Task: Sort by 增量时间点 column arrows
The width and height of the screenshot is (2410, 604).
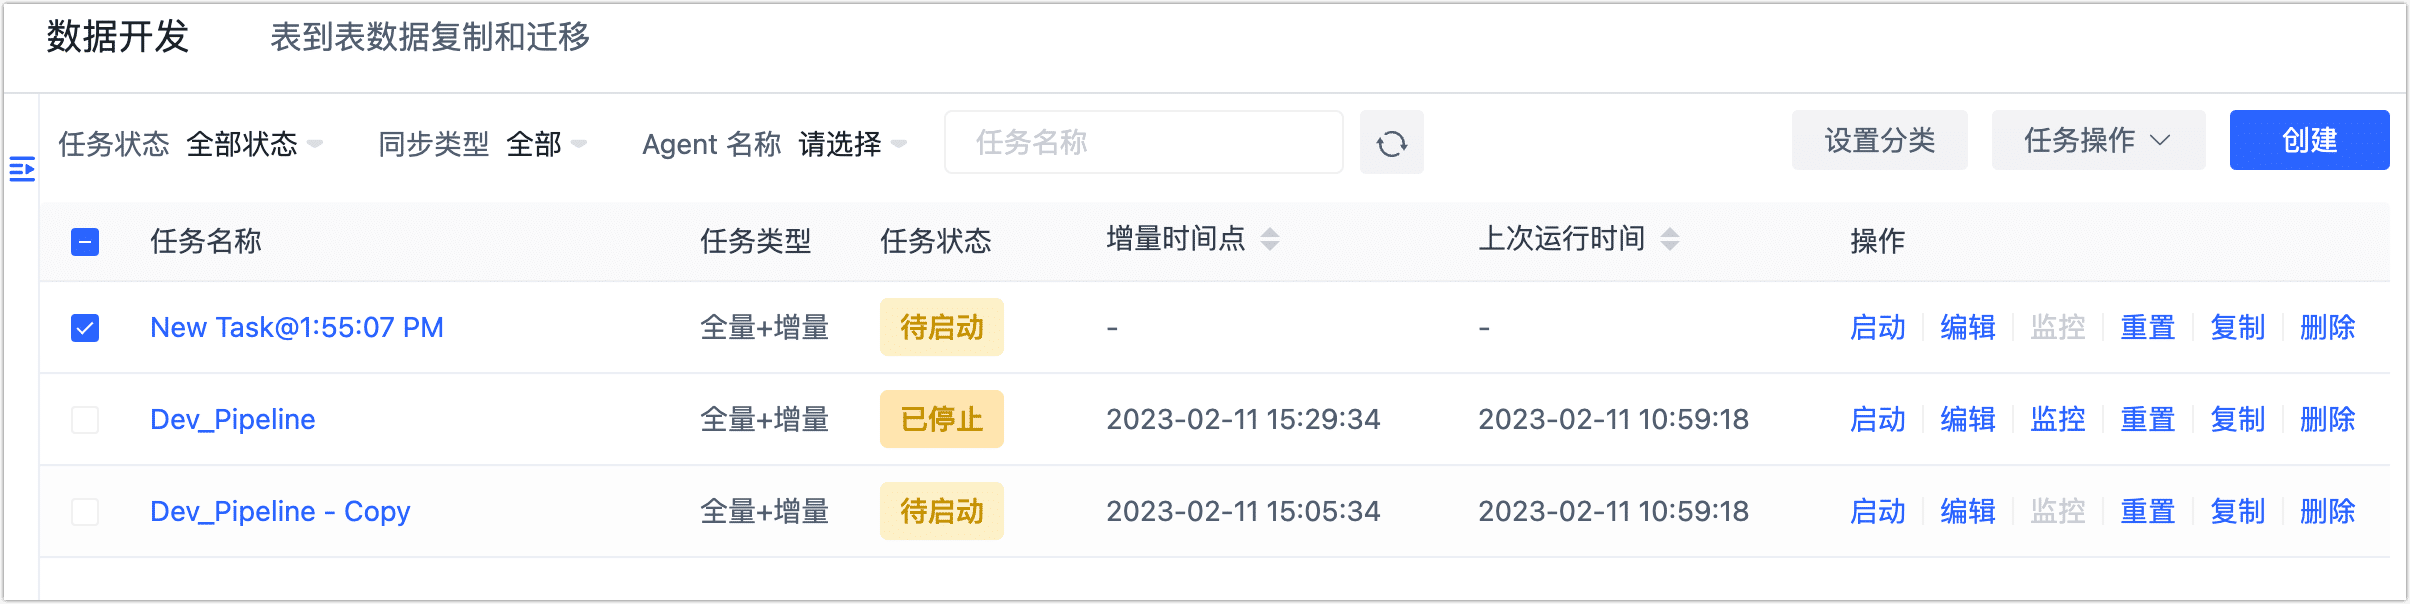Action: 1270,239
